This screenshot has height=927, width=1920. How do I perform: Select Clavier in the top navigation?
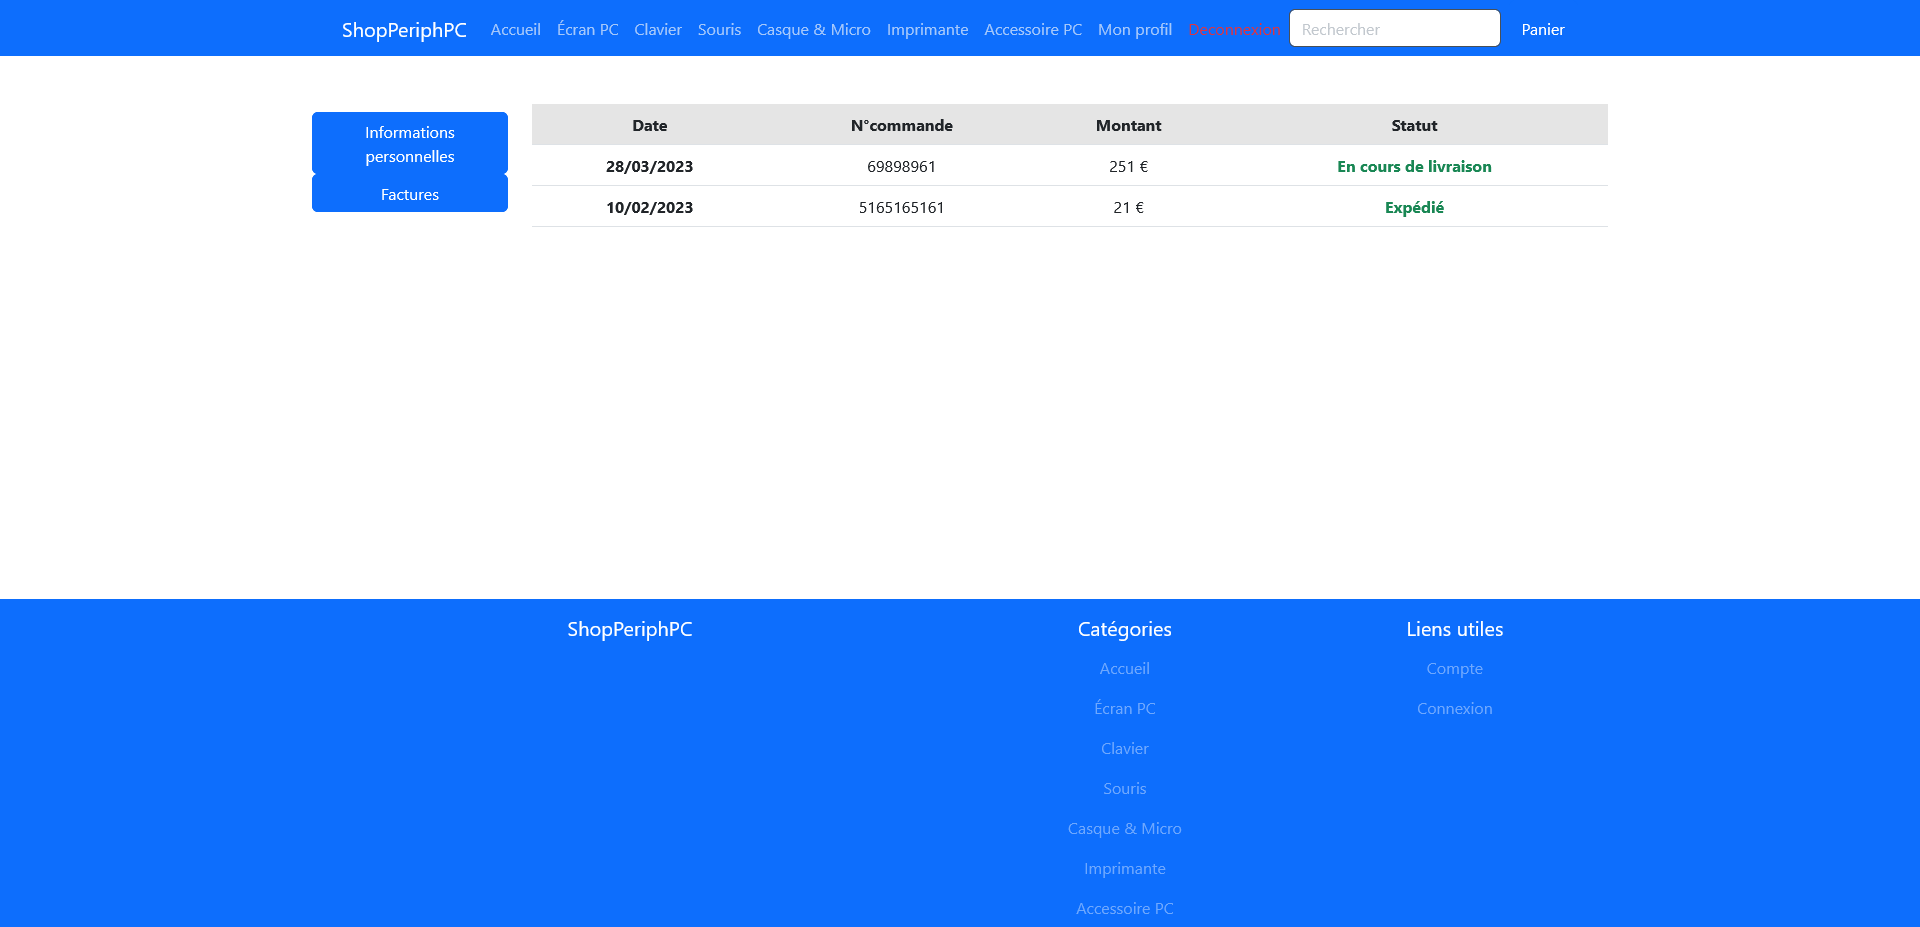658,30
